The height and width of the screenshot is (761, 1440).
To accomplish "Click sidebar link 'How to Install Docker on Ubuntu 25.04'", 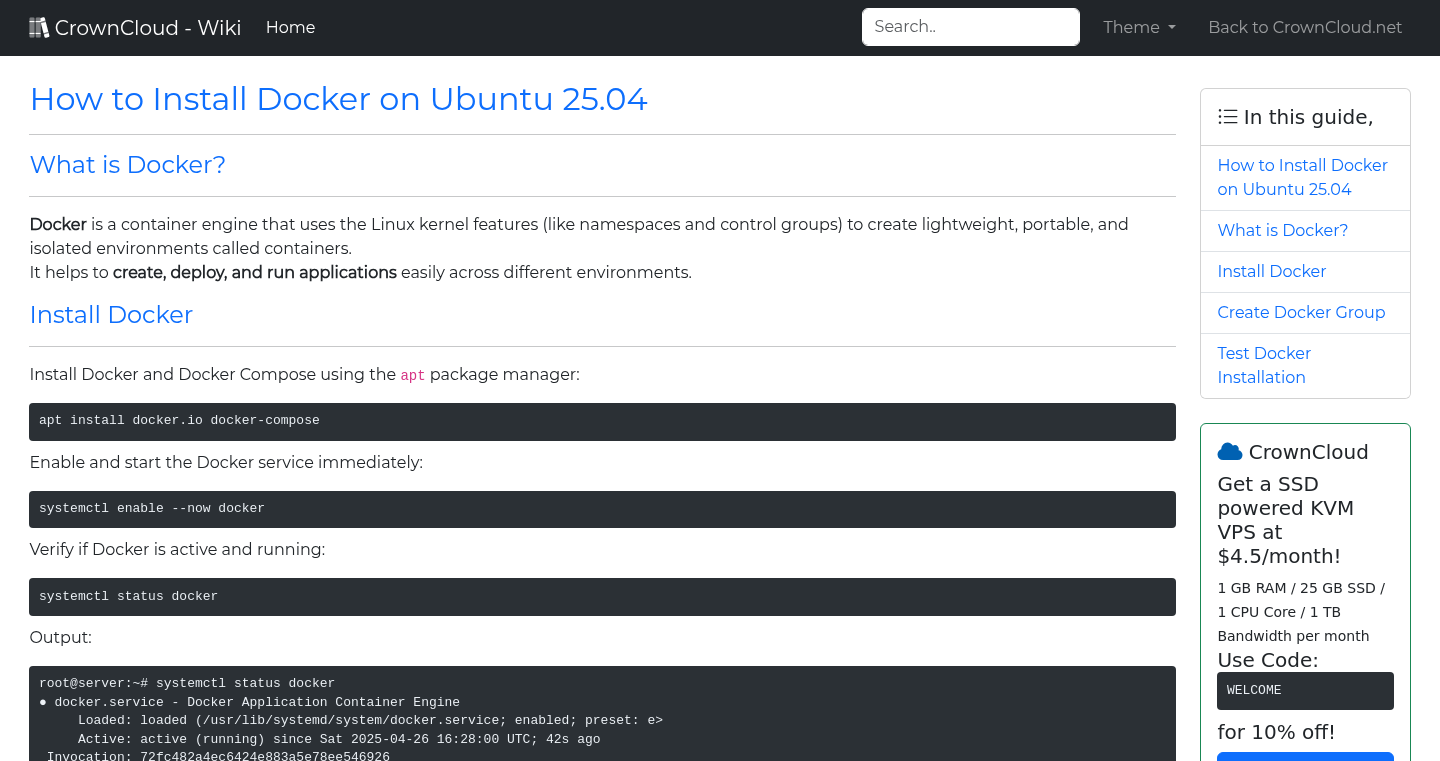I will [x=1302, y=177].
